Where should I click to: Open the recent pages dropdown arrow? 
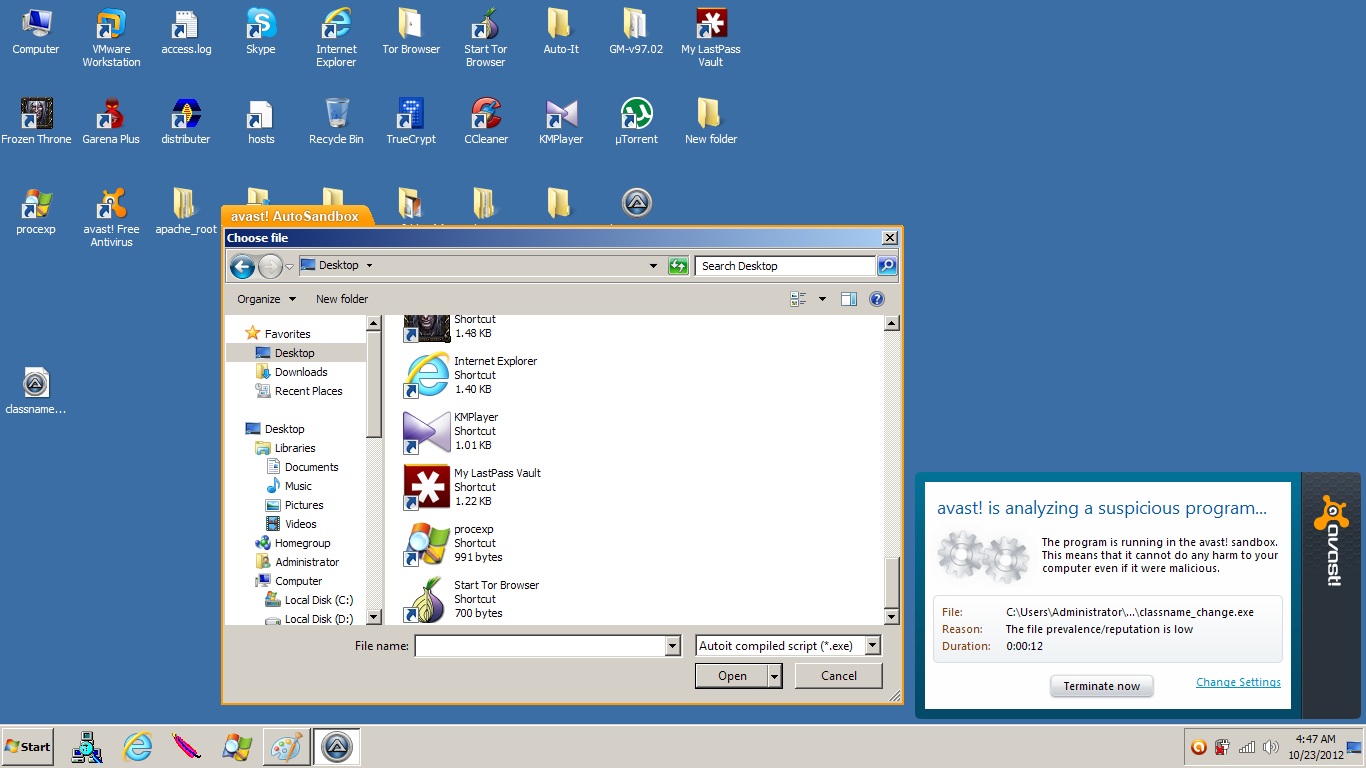tap(289, 266)
